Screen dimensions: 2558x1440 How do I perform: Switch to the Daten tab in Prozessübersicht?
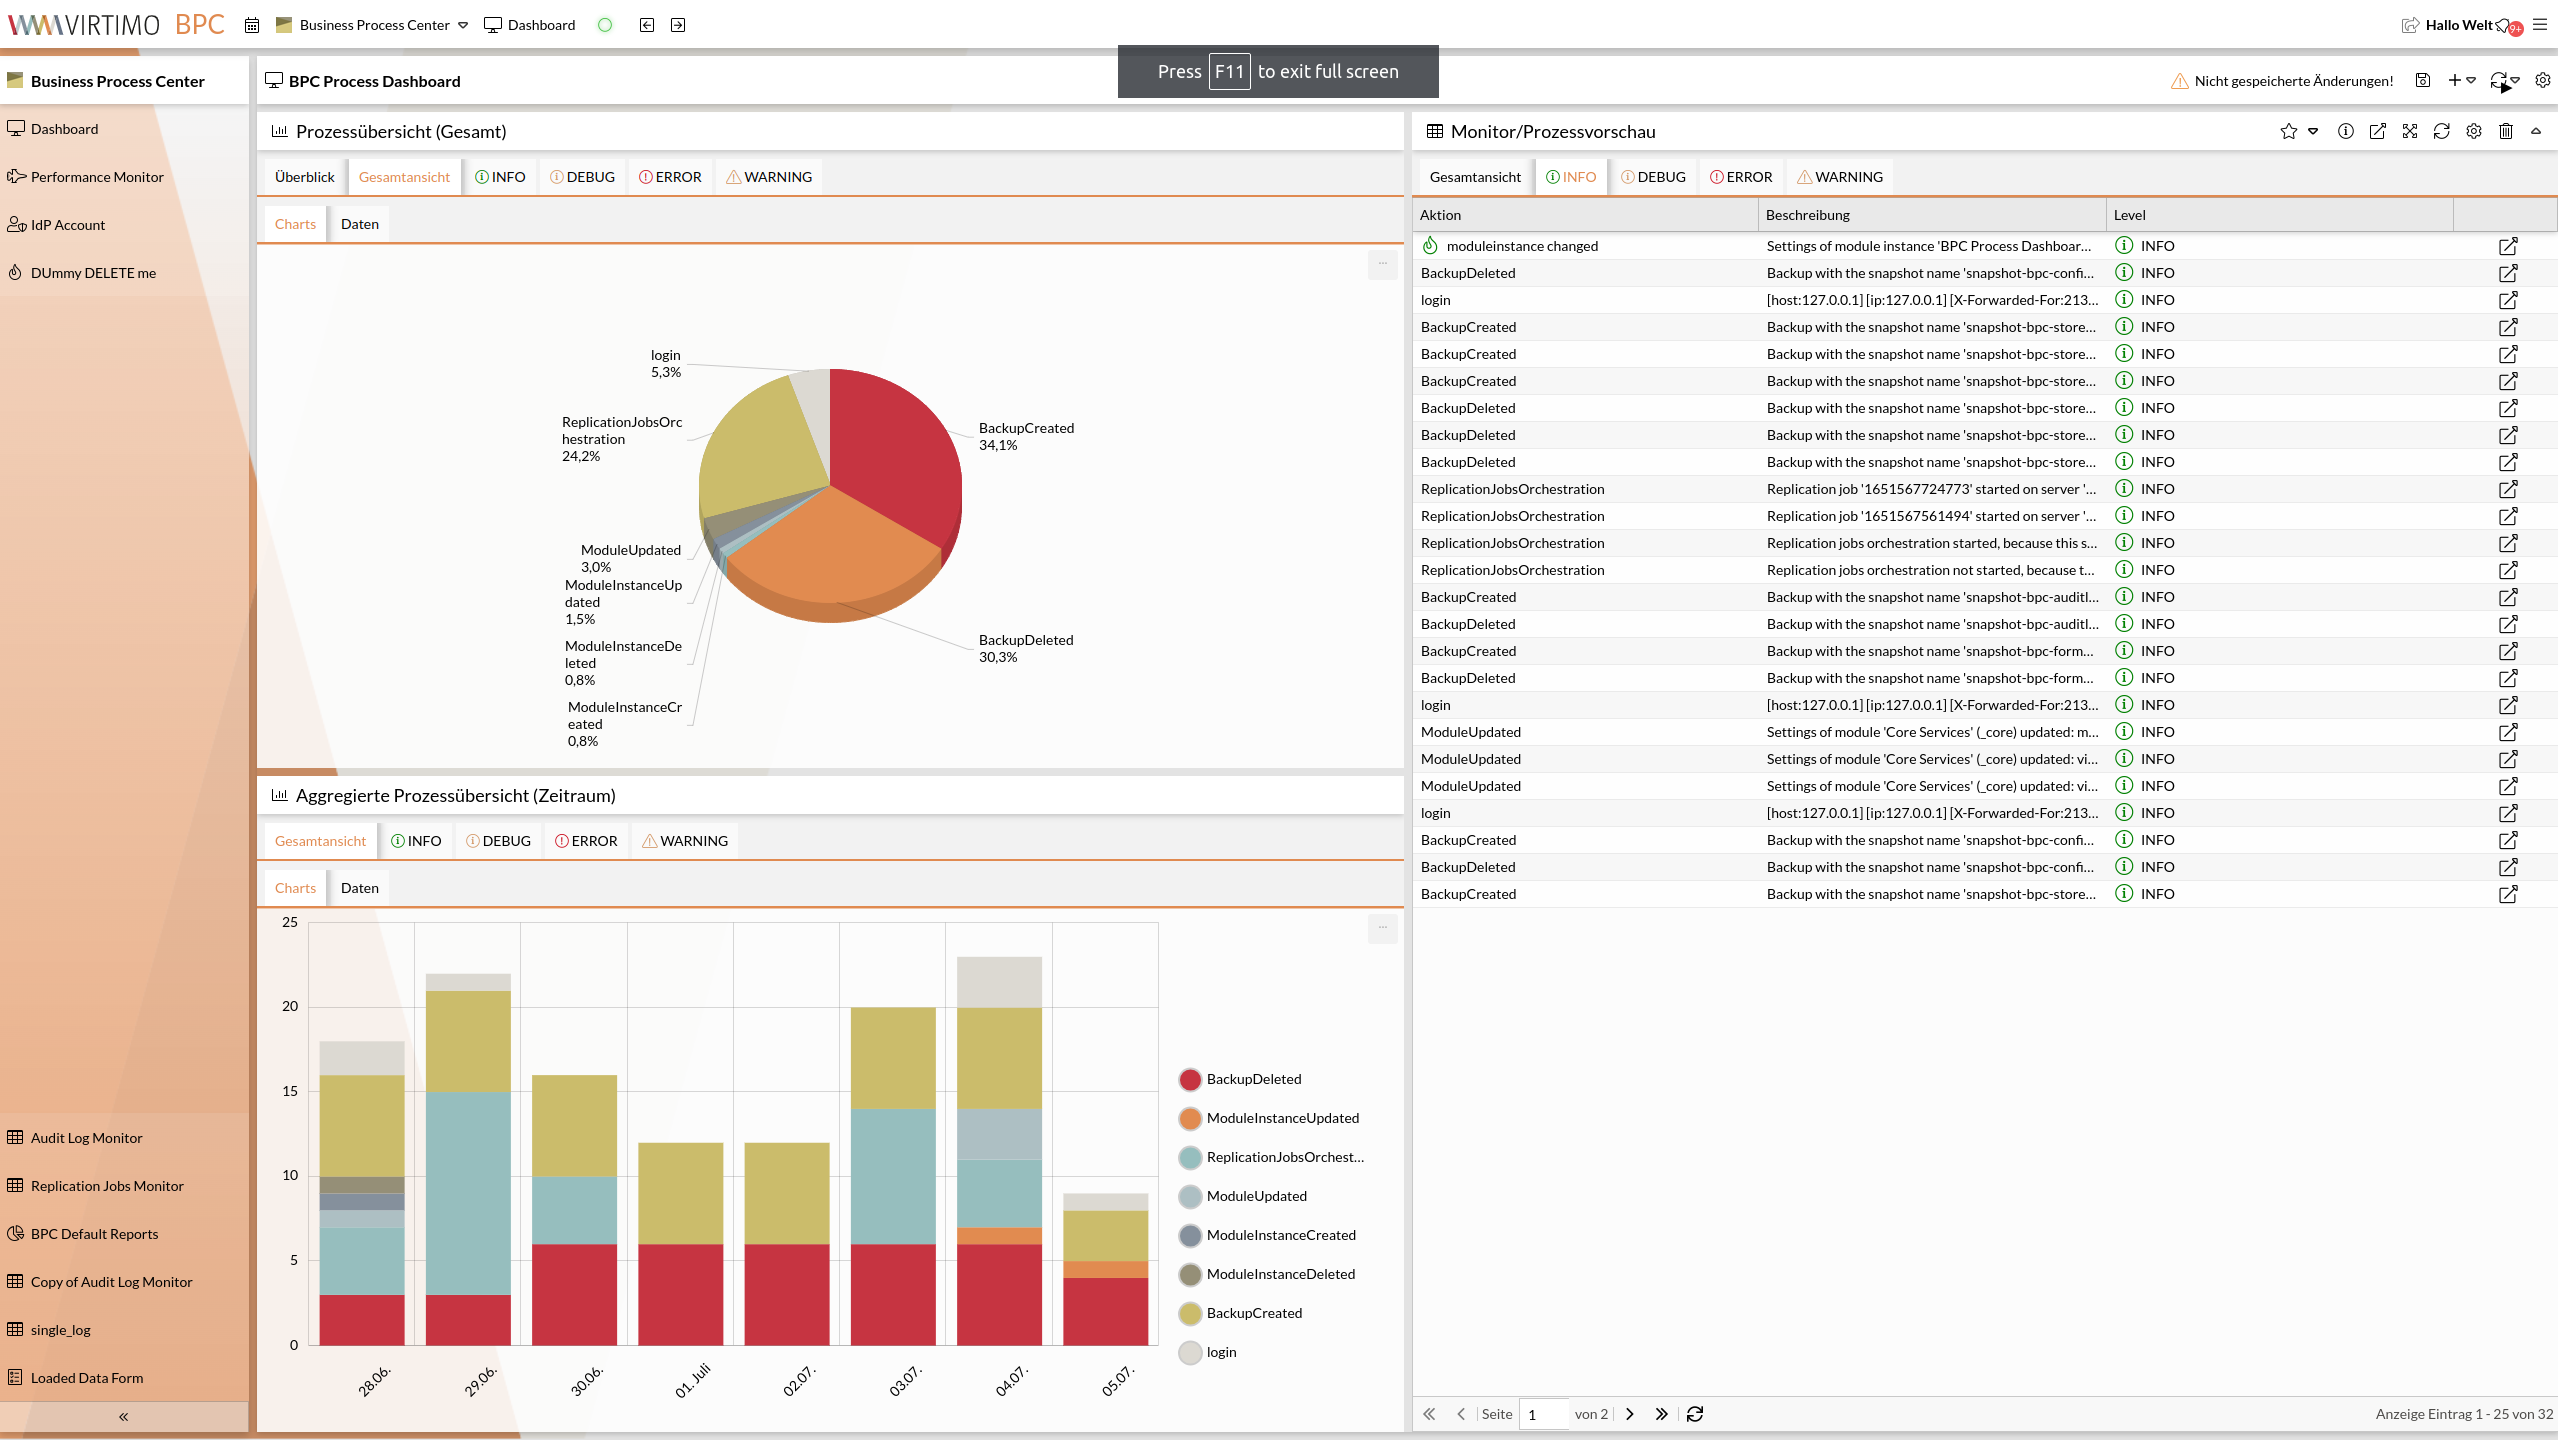pos(359,223)
